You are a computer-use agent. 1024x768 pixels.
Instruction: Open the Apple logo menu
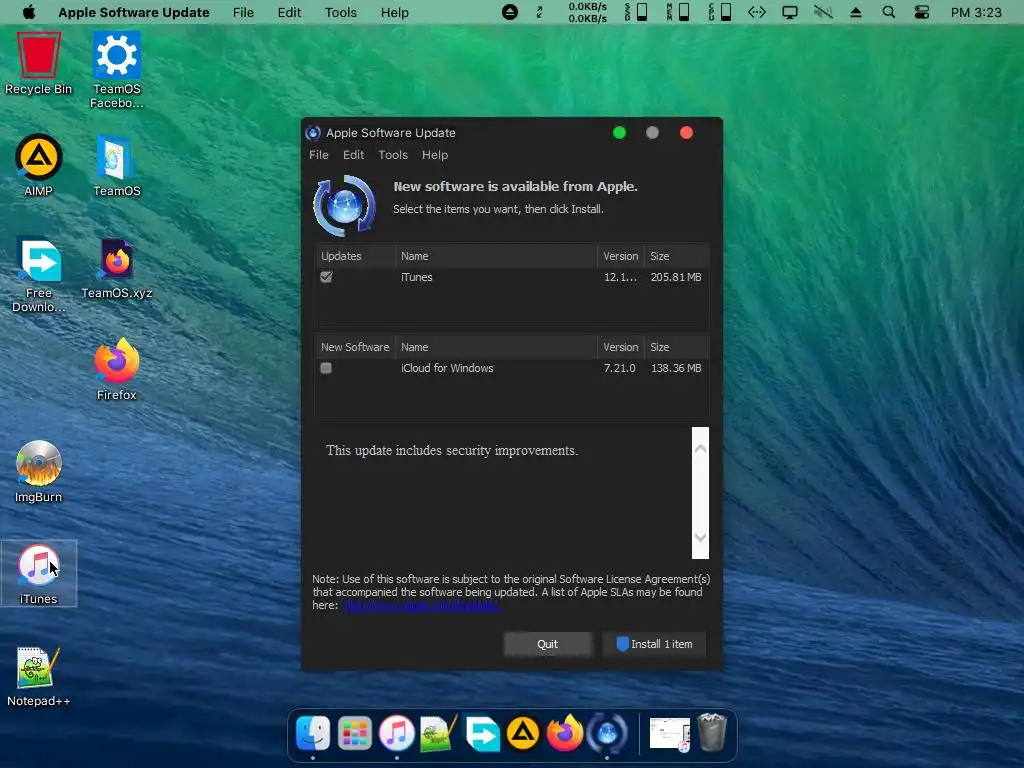coord(29,12)
